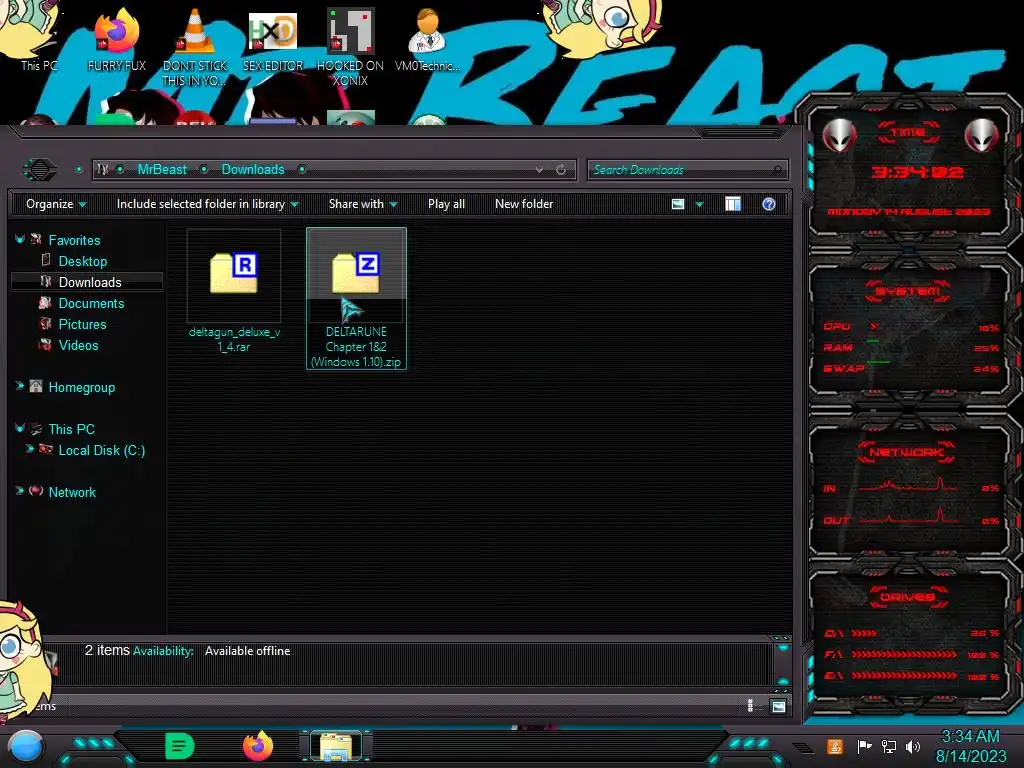Select Documents in Favorites

(x=91, y=303)
